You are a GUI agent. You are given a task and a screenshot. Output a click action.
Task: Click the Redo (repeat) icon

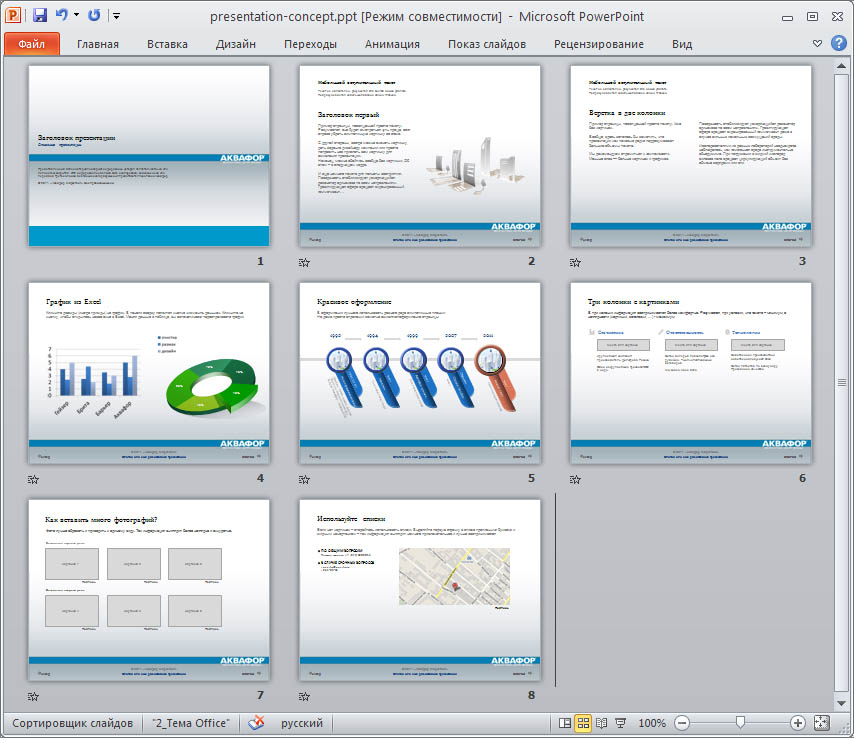tap(94, 16)
